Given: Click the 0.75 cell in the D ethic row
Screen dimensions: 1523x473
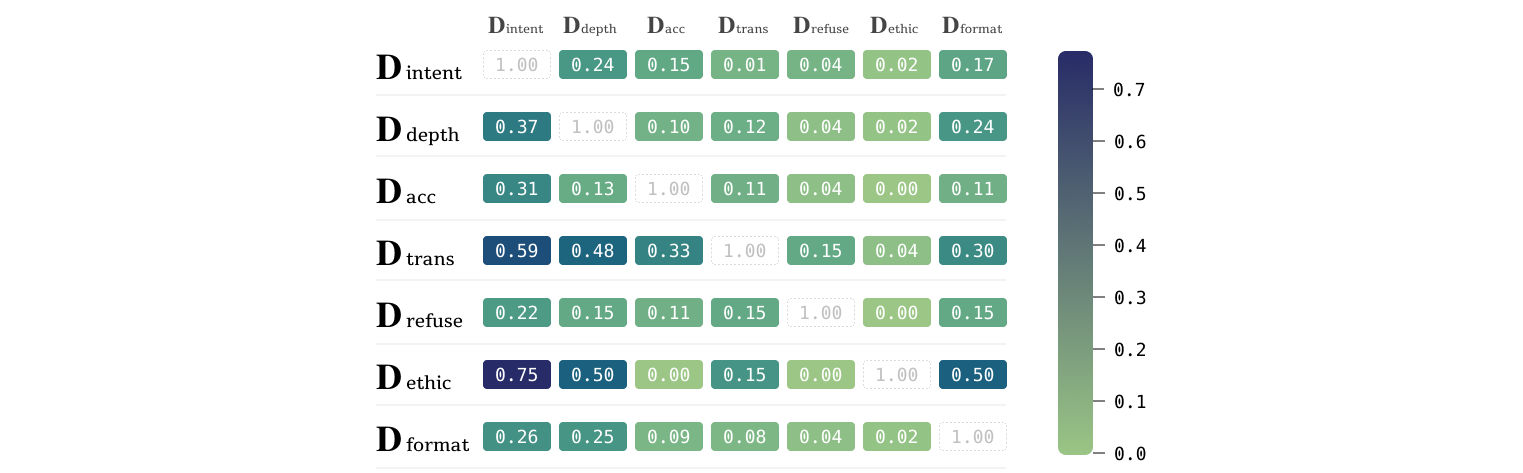Looking at the screenshot, I should click(x=516, y=375).
